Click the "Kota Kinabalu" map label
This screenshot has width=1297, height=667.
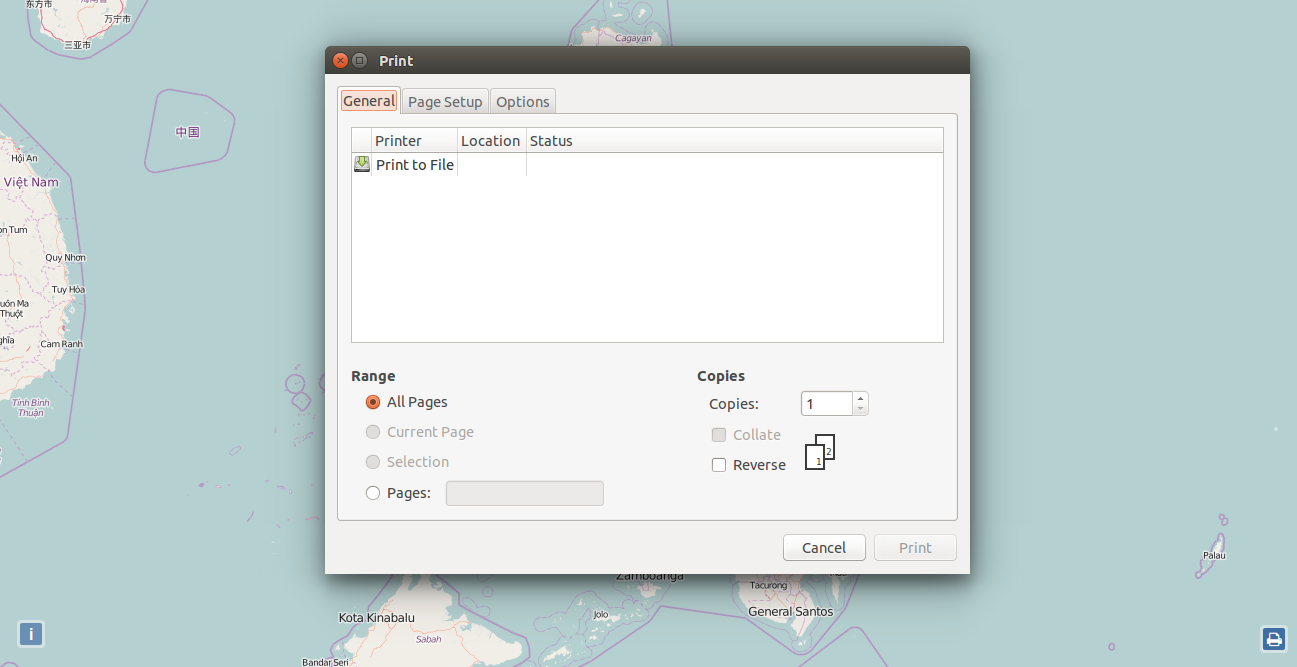coord(377,617)
